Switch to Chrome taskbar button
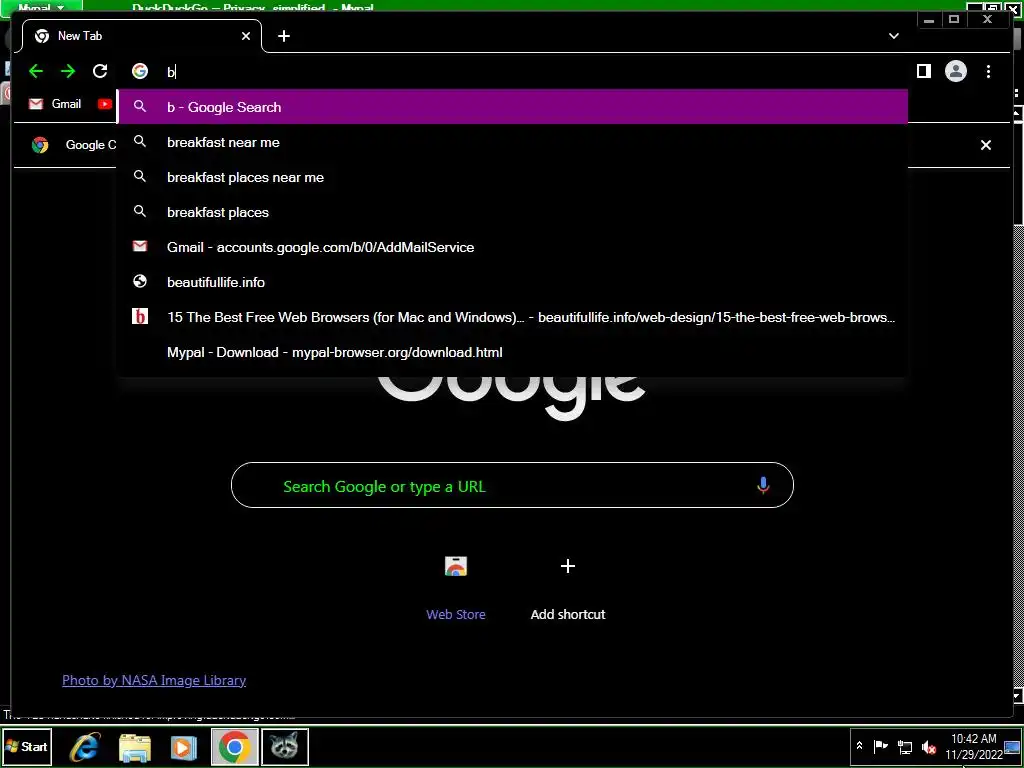This screenshot has width=1024, height=768. click(x=234, y=747)
